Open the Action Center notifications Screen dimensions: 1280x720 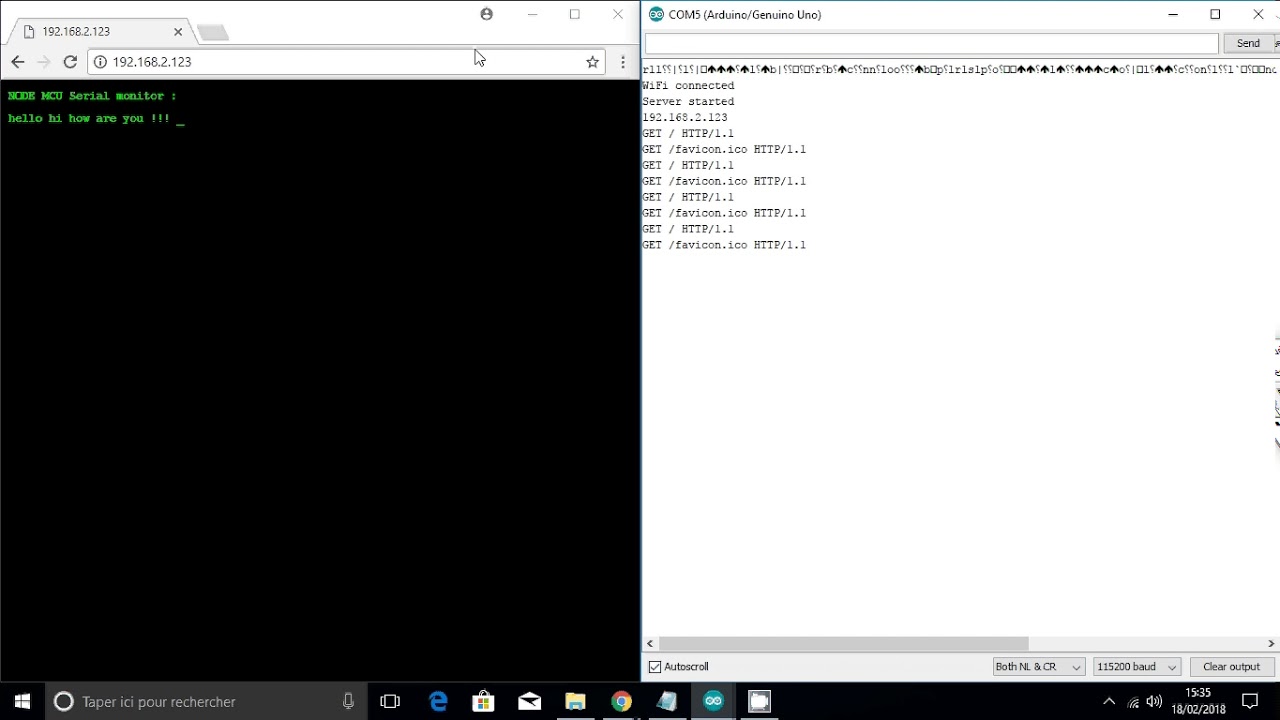tap(1250, 701)
